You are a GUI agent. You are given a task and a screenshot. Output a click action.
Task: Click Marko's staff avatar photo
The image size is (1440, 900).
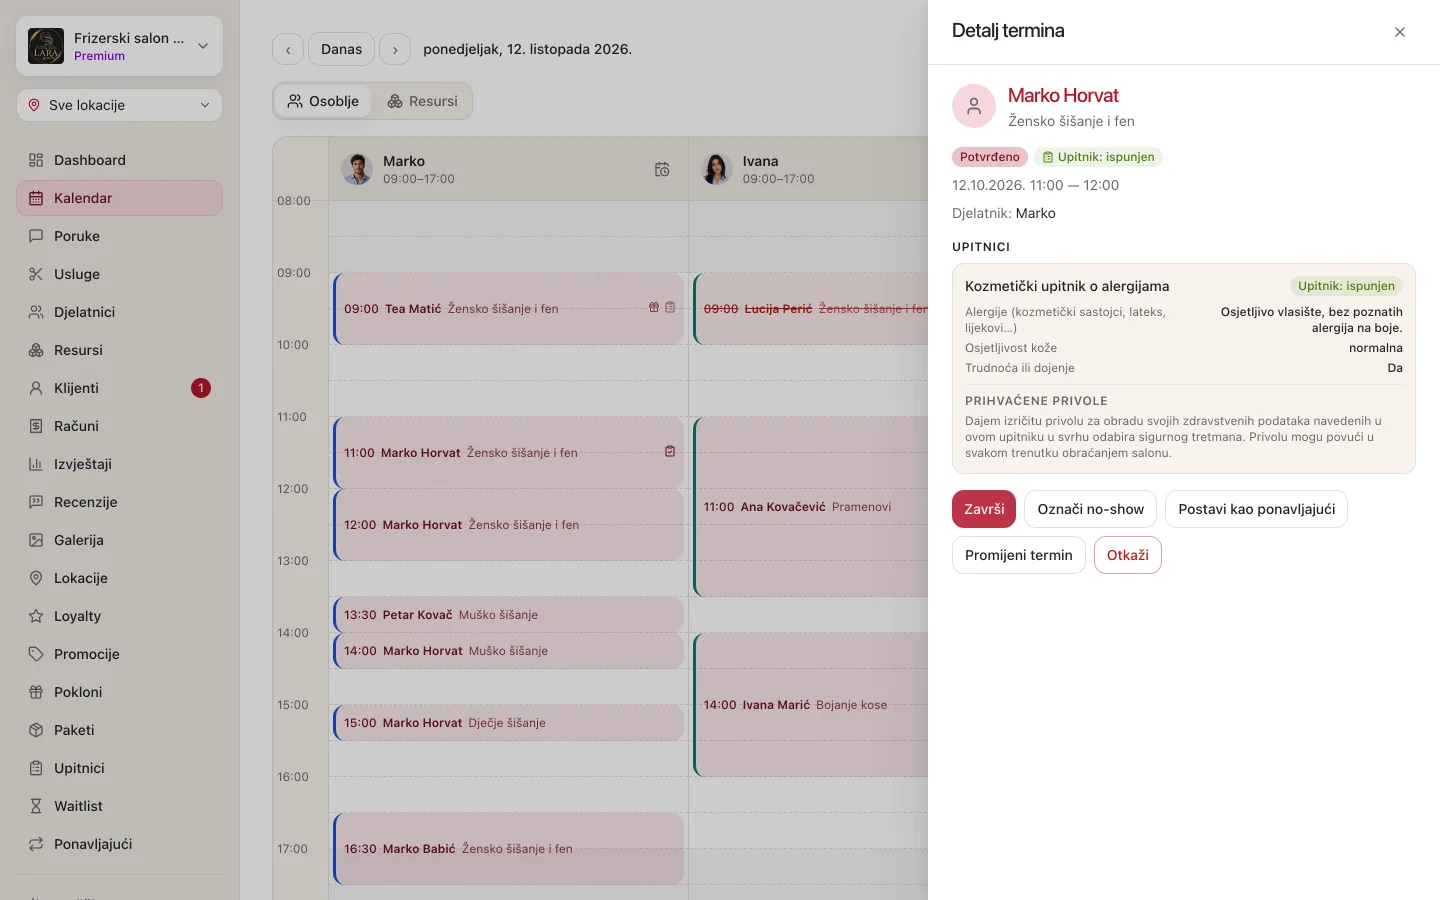(x=357, y=169)
